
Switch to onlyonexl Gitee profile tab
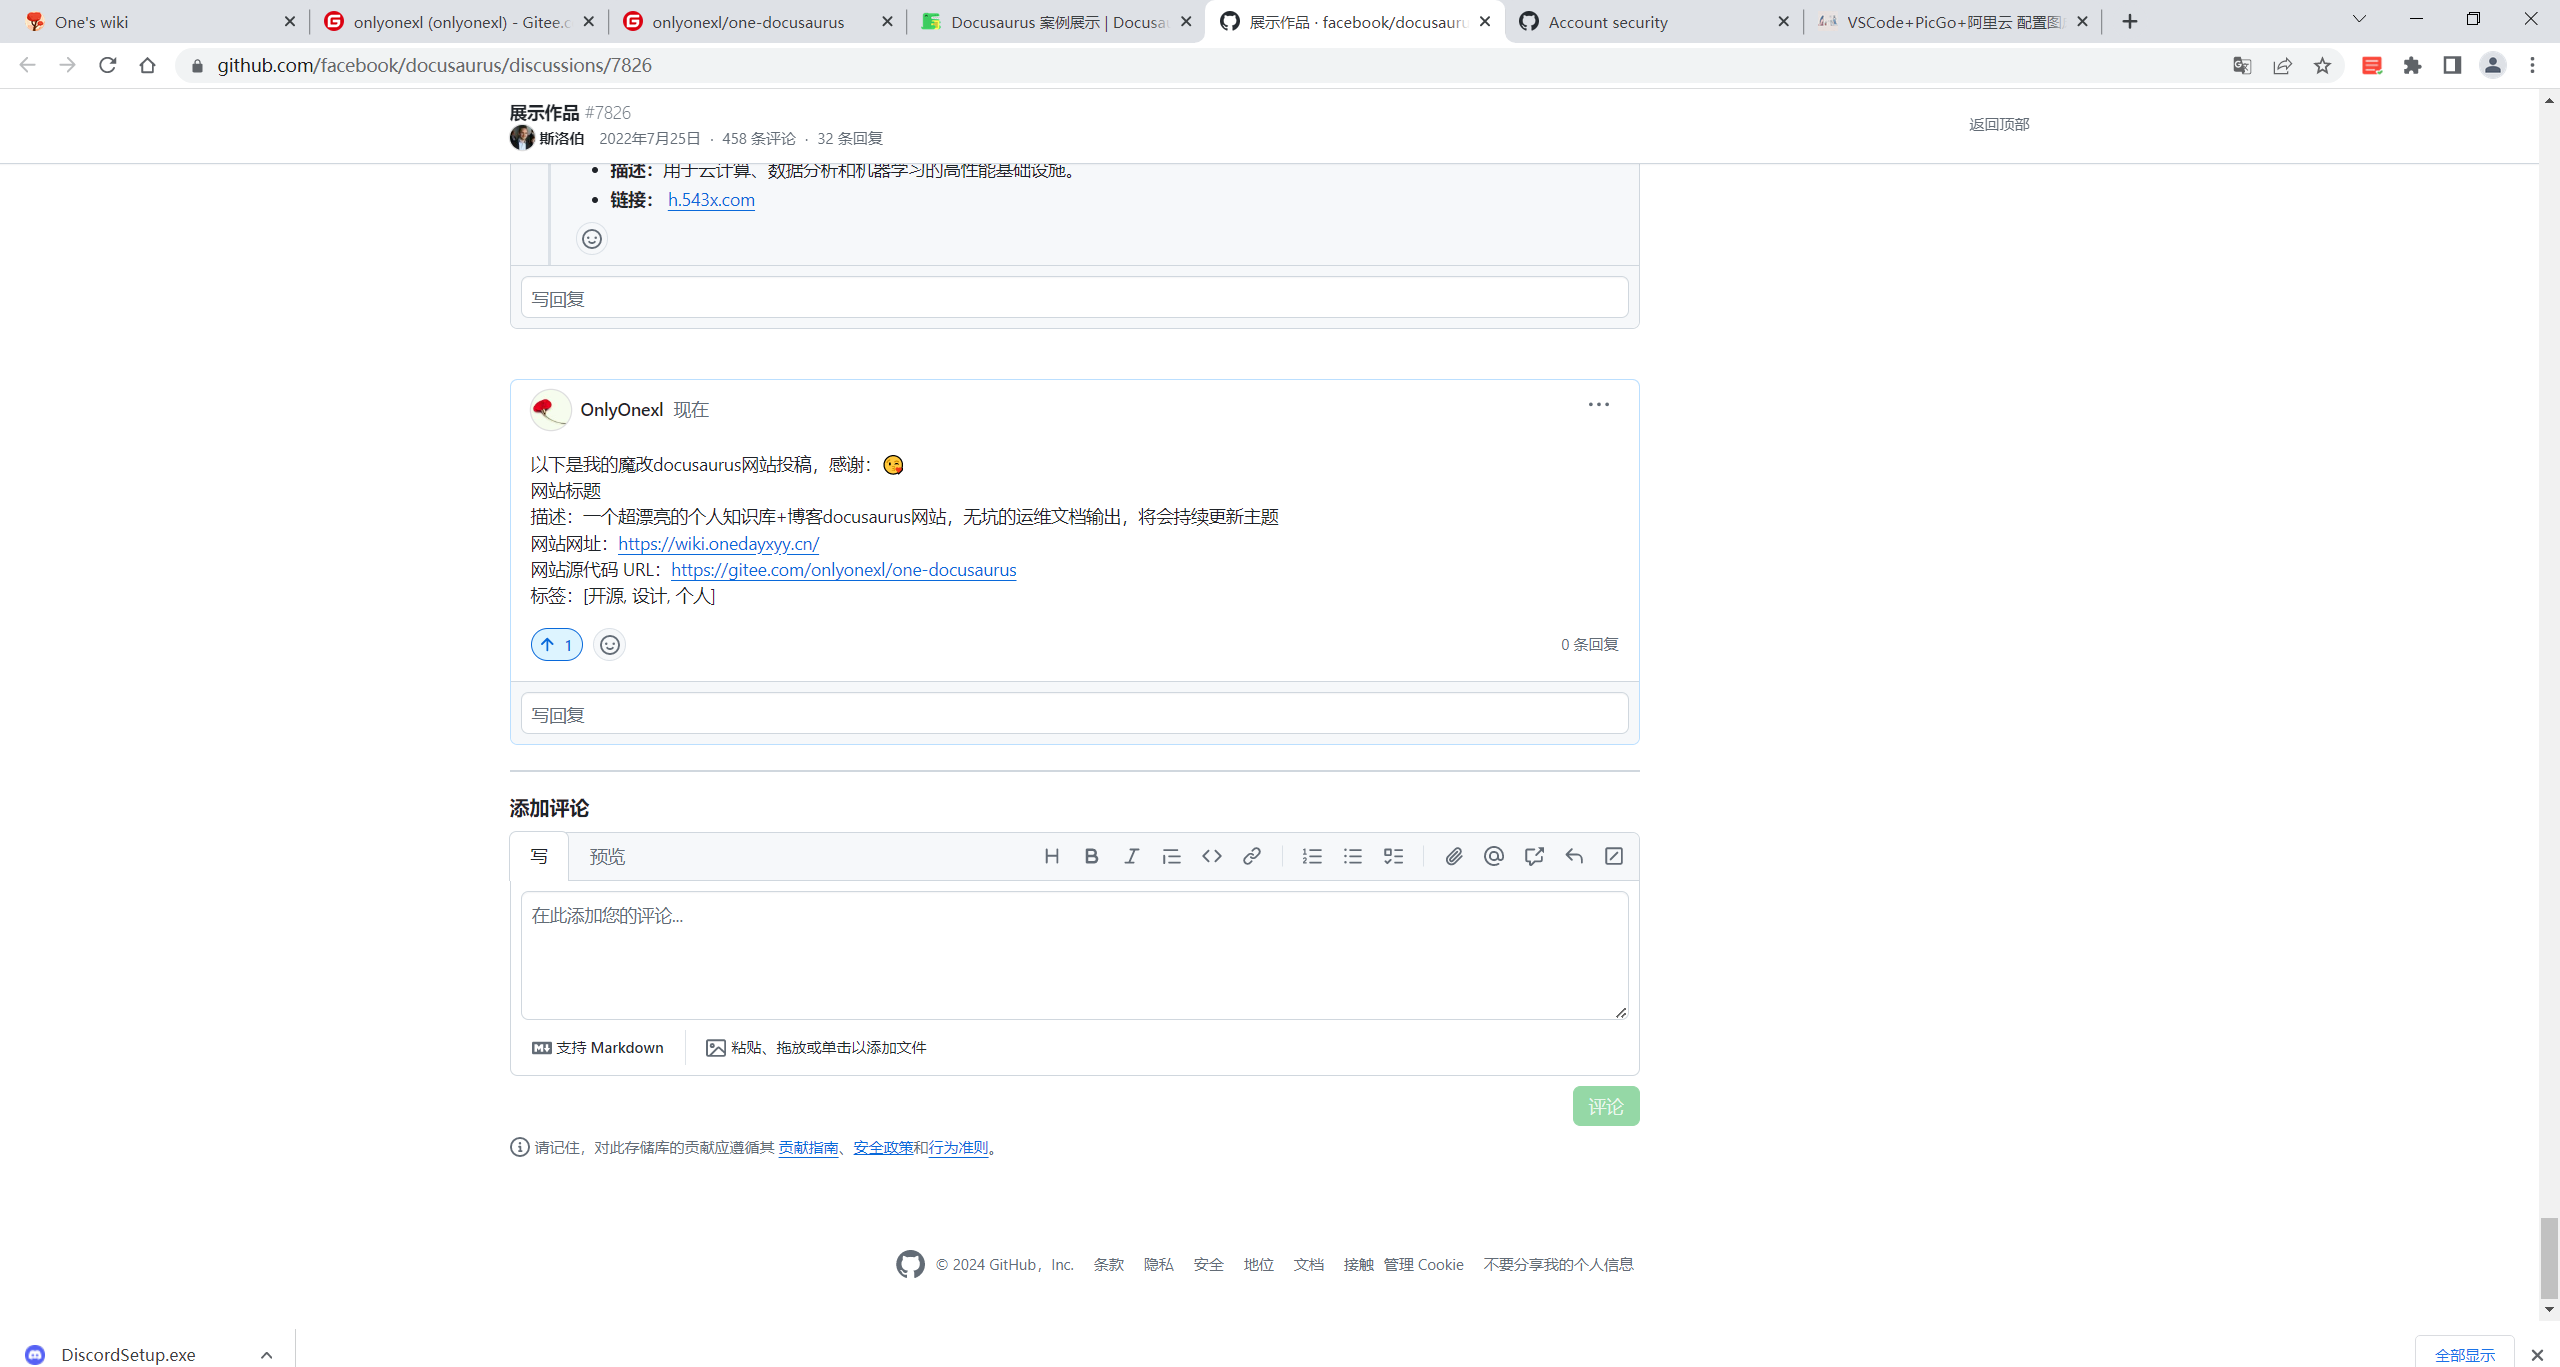459,22
